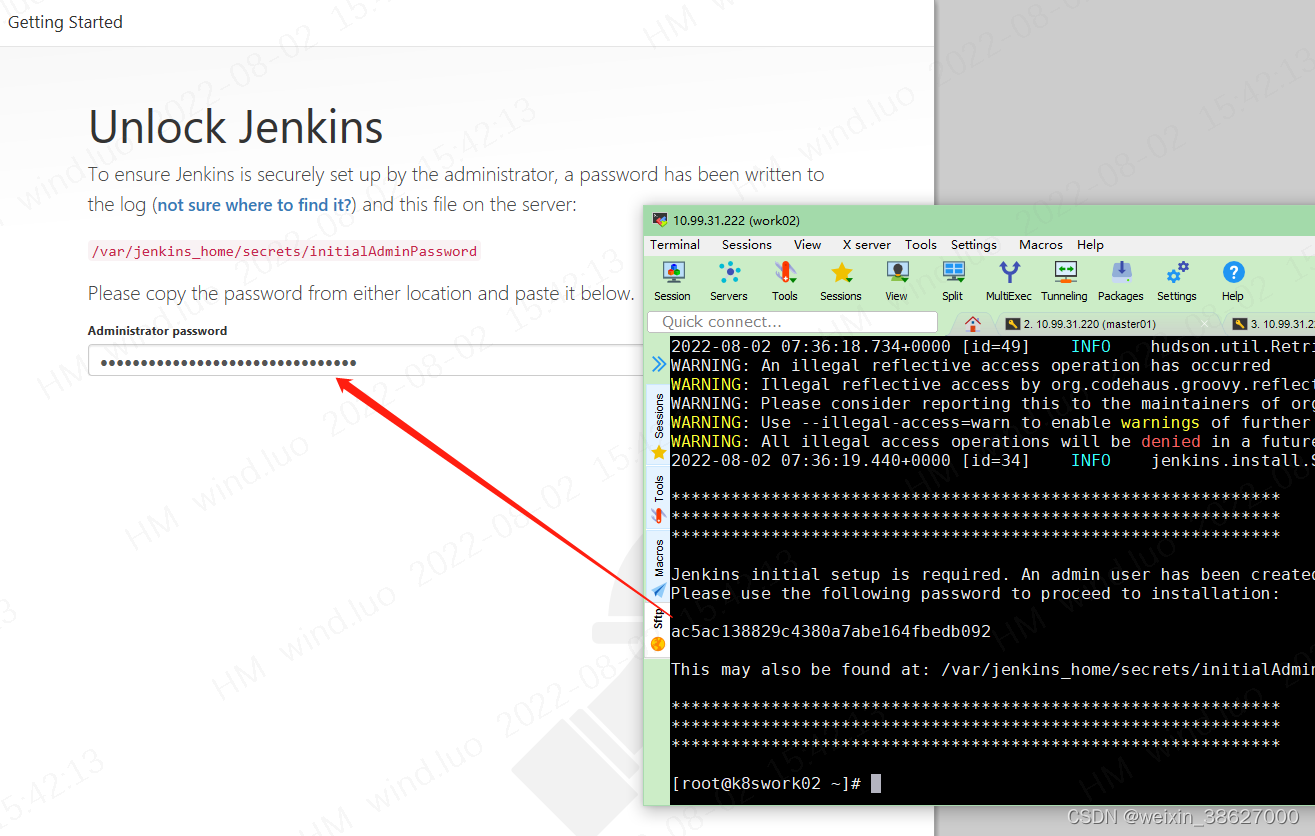This screenshot has width=1315, height=836.
Task: Click the [root@k8swork02 ~]# prompt line
Action: click(x=766, y=784)
